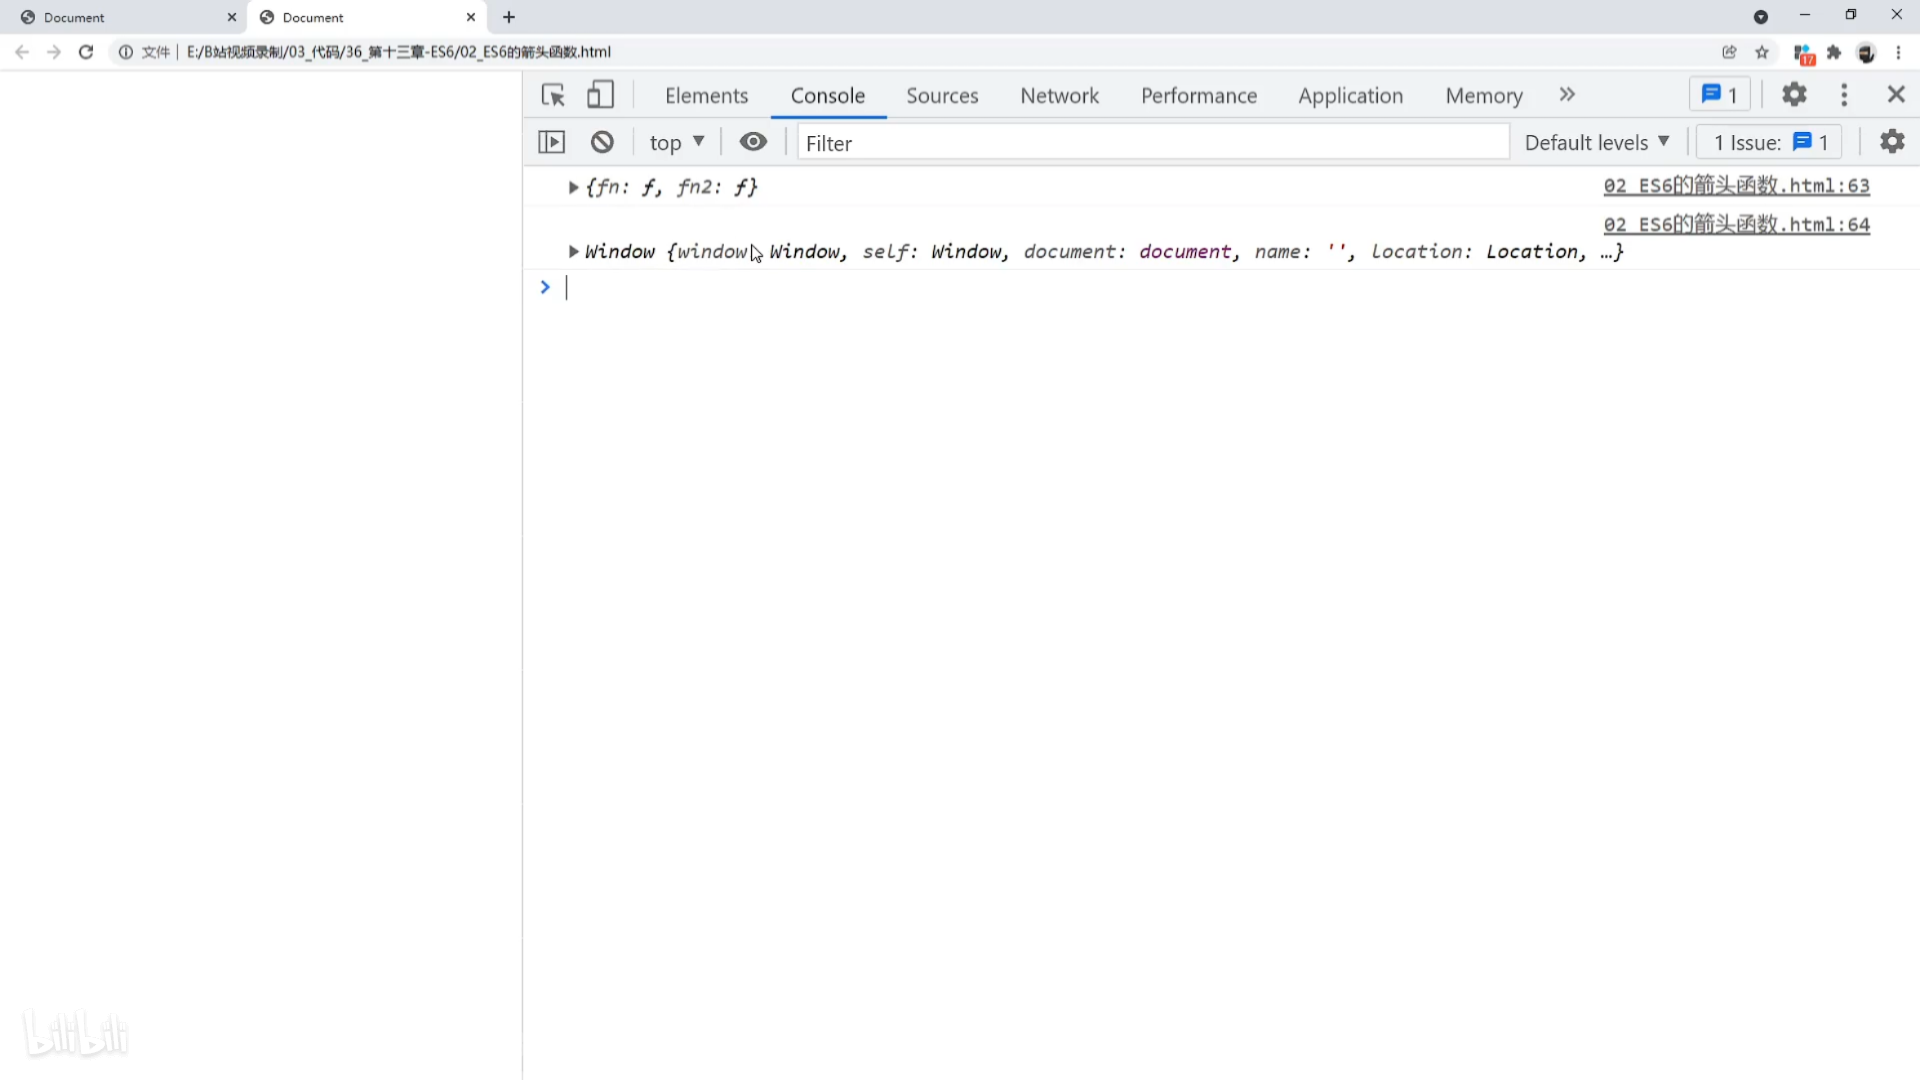Show more DevTools tabs chevron
1920x1080 pixels.
(1567, 95)
